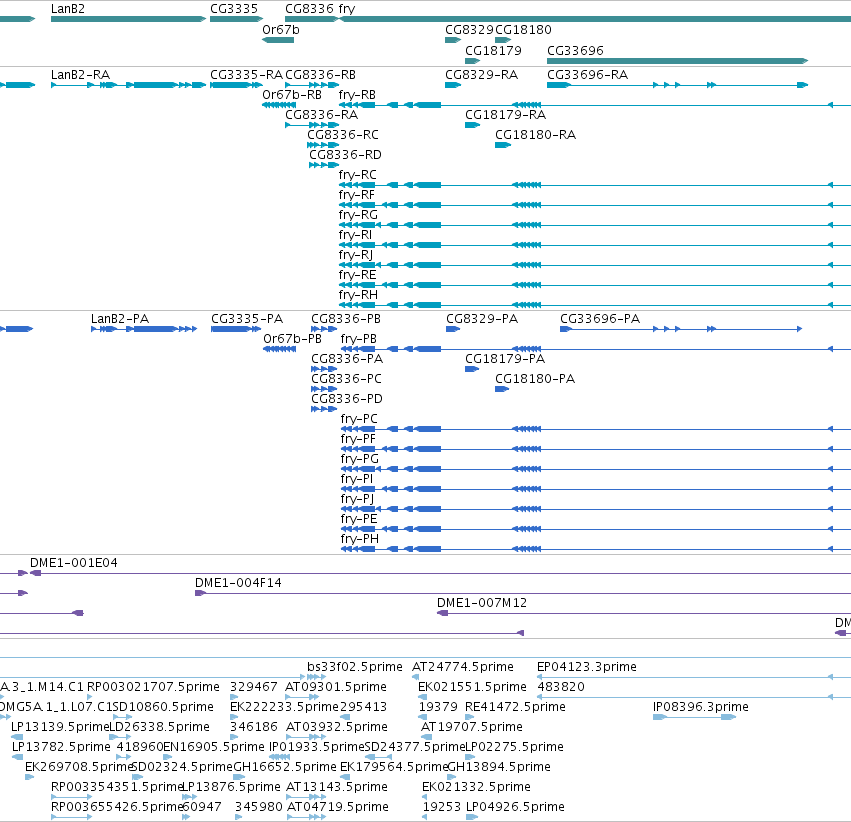This screenshot has width=851, height=822.
Task: Click the DME1-004F14 BAC label
Action: [238, 583]
